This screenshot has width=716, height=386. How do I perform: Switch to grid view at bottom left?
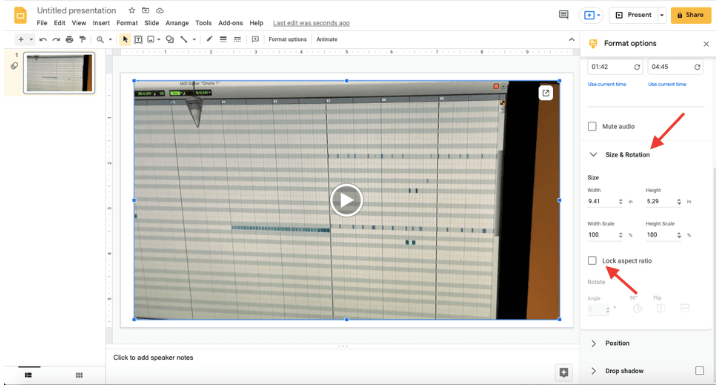79,375
